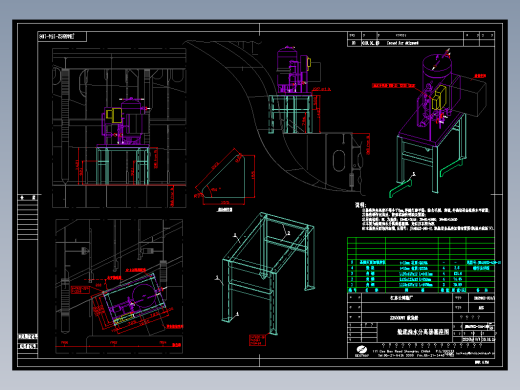Click the notes paragraph under the 说明 heading

tap(427, 219)
